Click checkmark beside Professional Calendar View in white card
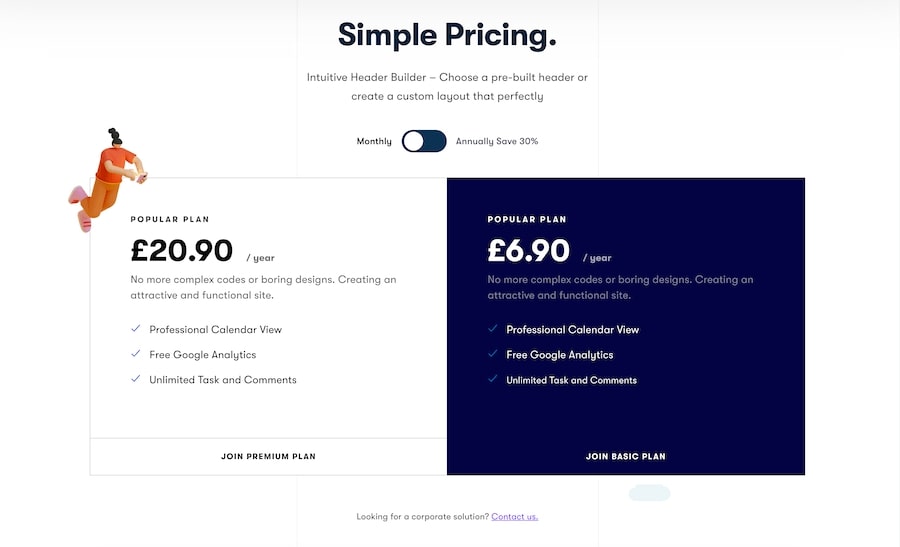The width and height of the screenshot is (900, 547). tap(135, 329)
